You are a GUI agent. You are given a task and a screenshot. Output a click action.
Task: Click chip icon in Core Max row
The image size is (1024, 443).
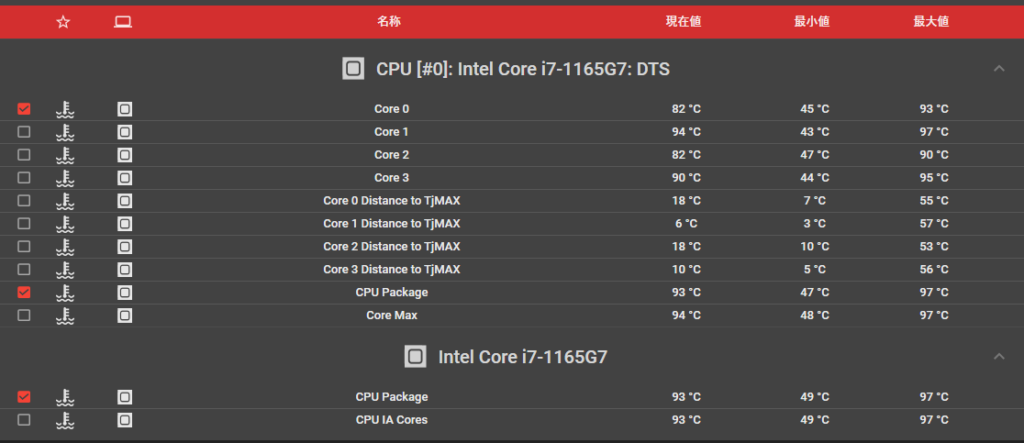124,316
